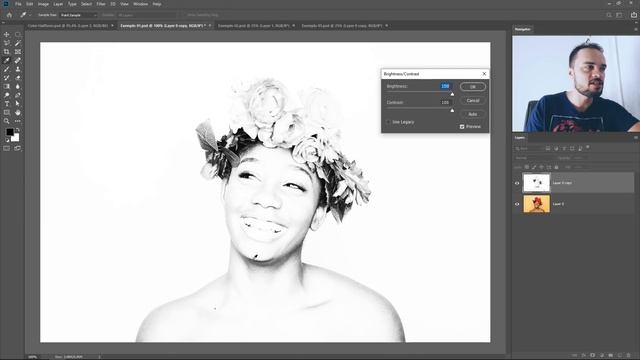Select the Pen tool
640x360 pixels.
pyautogui.click(x=18, y=95)
